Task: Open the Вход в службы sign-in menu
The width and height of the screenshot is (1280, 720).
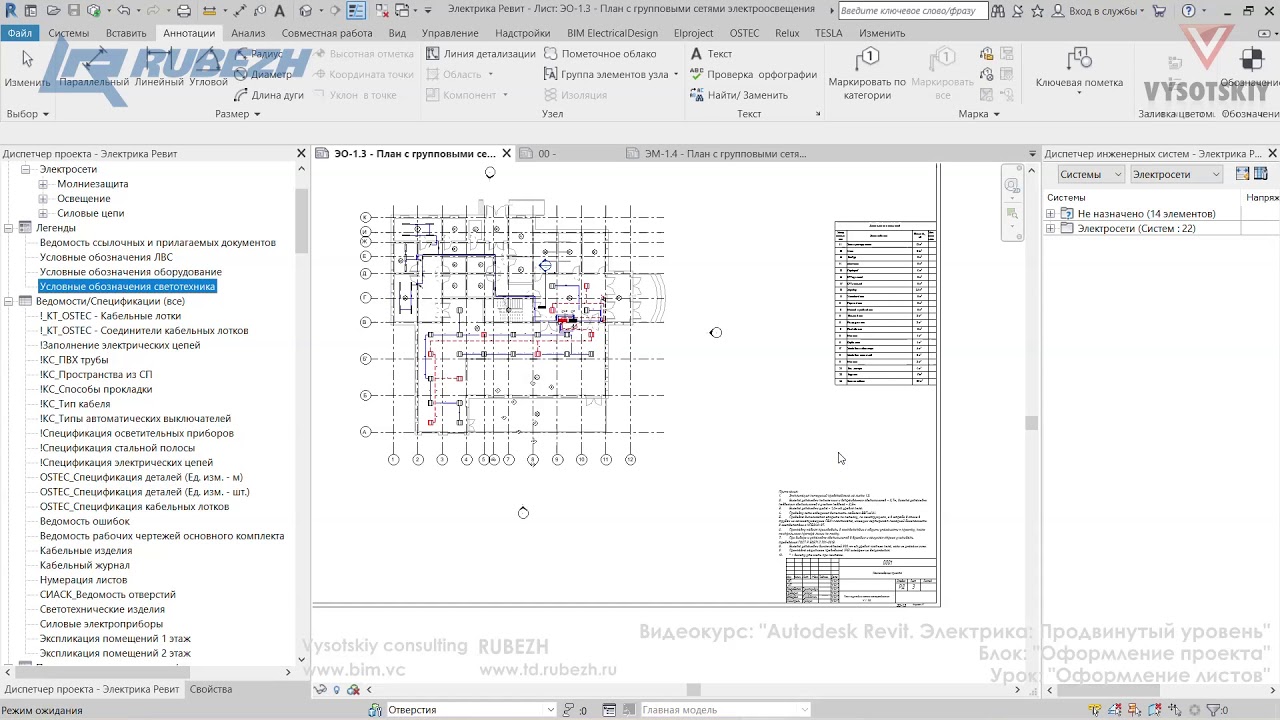Action: 1097,11
